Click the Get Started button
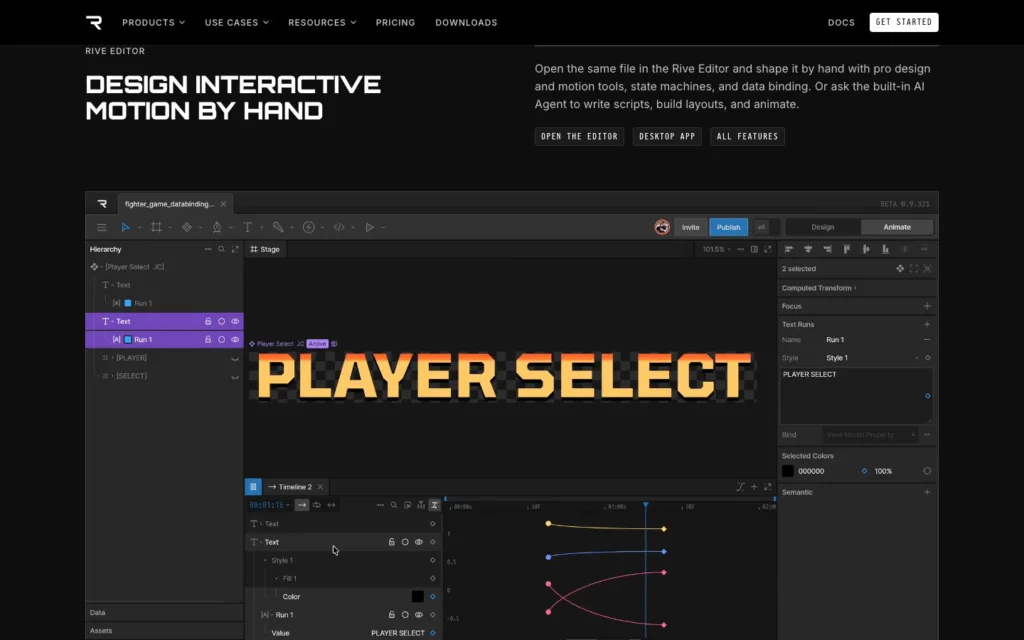 click(x=904, y=22)
